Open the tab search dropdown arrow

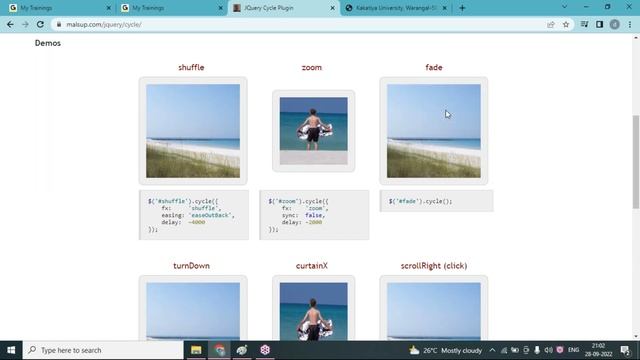(x=564, y=7)
